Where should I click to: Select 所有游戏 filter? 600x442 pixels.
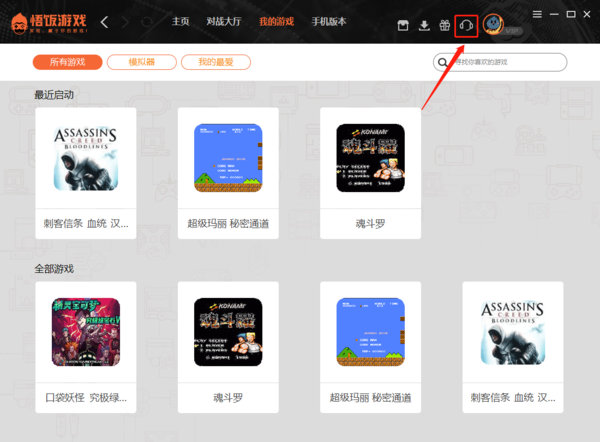[x=68, y=62]
